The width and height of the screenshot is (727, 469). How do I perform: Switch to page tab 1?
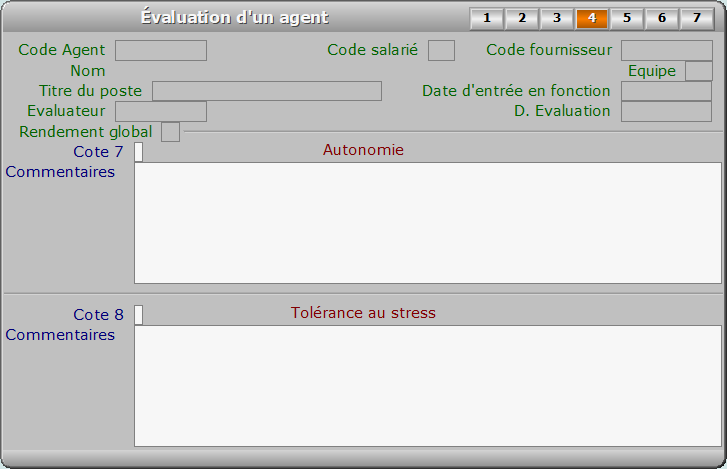click(487, 18)
